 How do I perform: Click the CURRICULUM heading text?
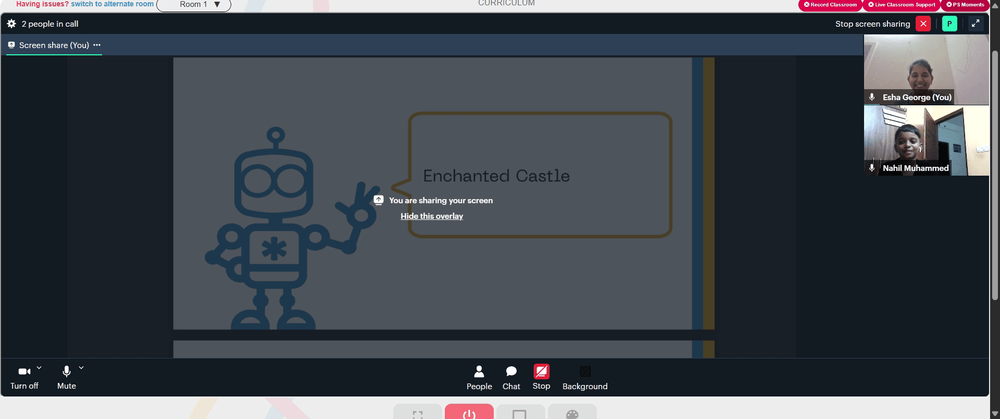[x=506, y=3]
